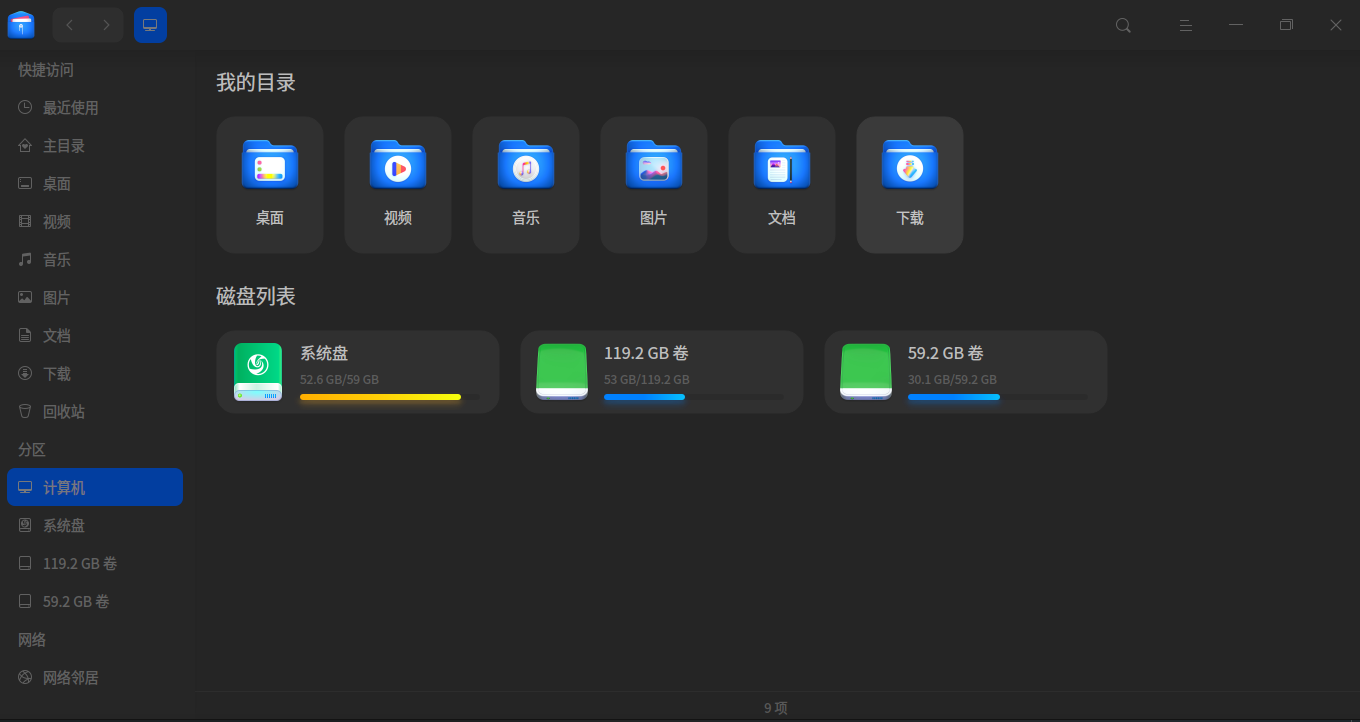Viewport: 1360px width, 722px height.
Task: Select 59.2 GB 卷 in the sidebar
Action: (x=95, y=602)
